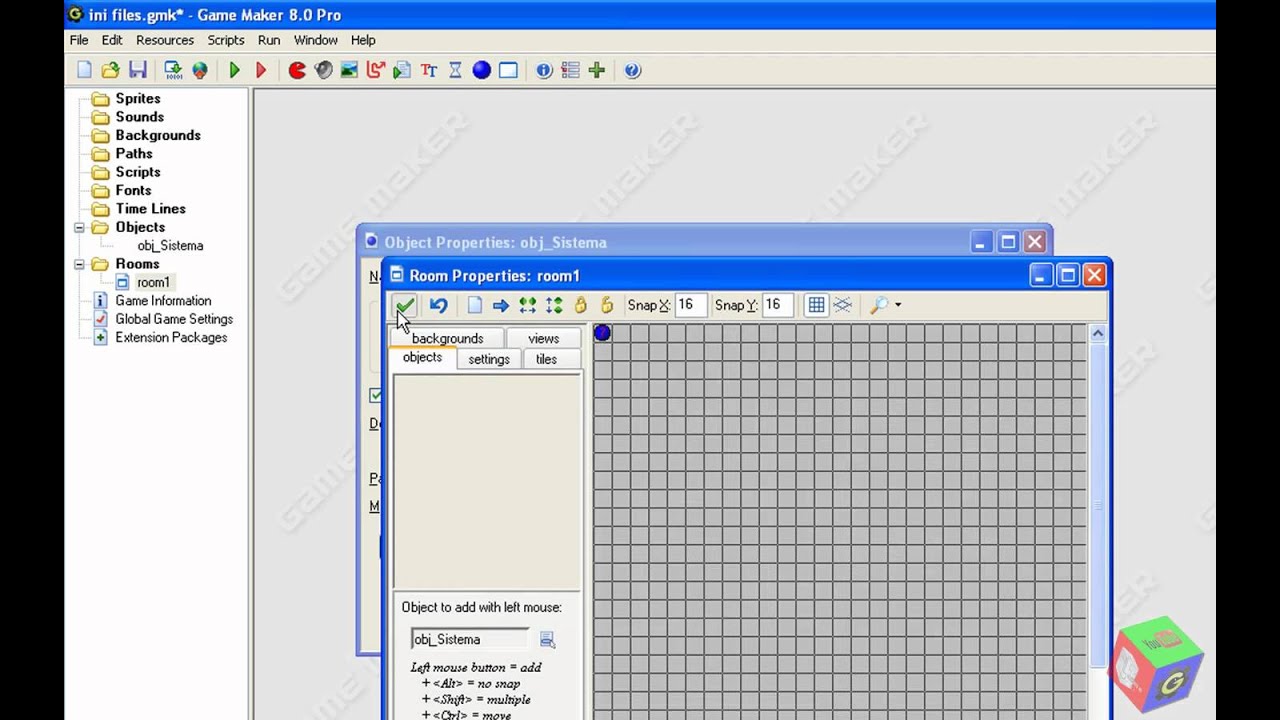Screen dimensions: 1280x720
Task: Switch to the settings tab
Action: pos(489,359)
